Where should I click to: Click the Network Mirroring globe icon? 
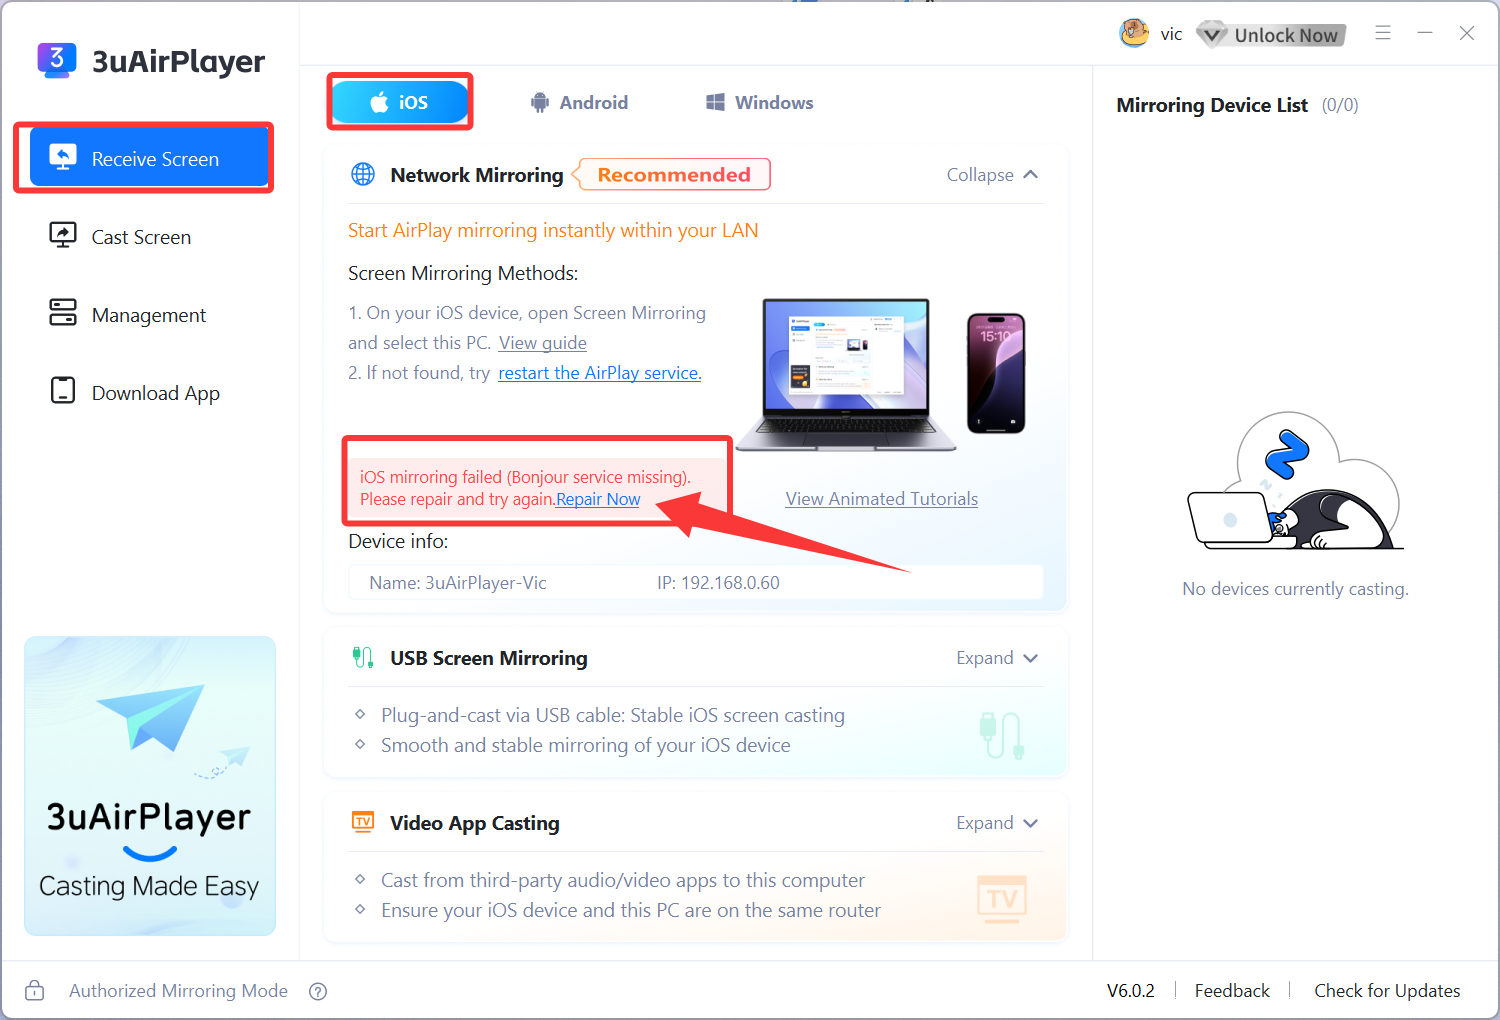pos(362,173)
